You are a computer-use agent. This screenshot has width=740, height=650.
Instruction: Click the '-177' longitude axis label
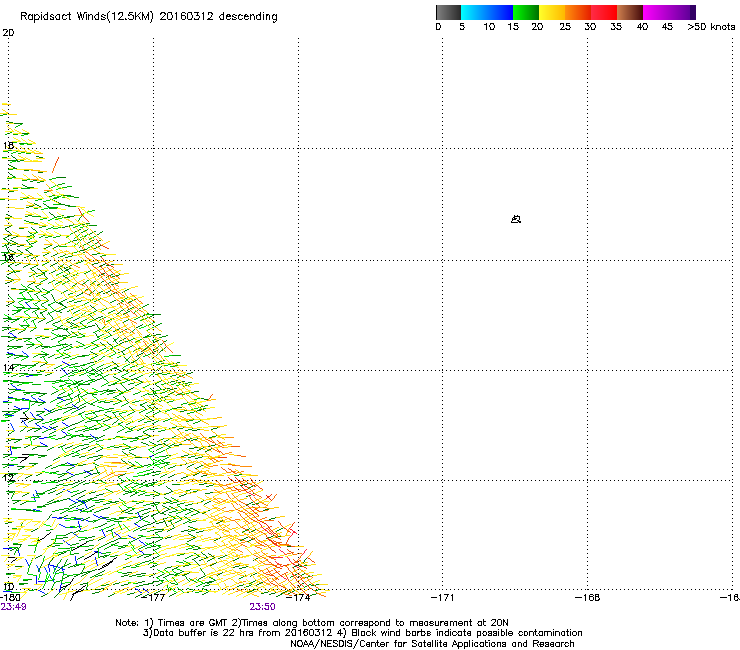(153, 598)
